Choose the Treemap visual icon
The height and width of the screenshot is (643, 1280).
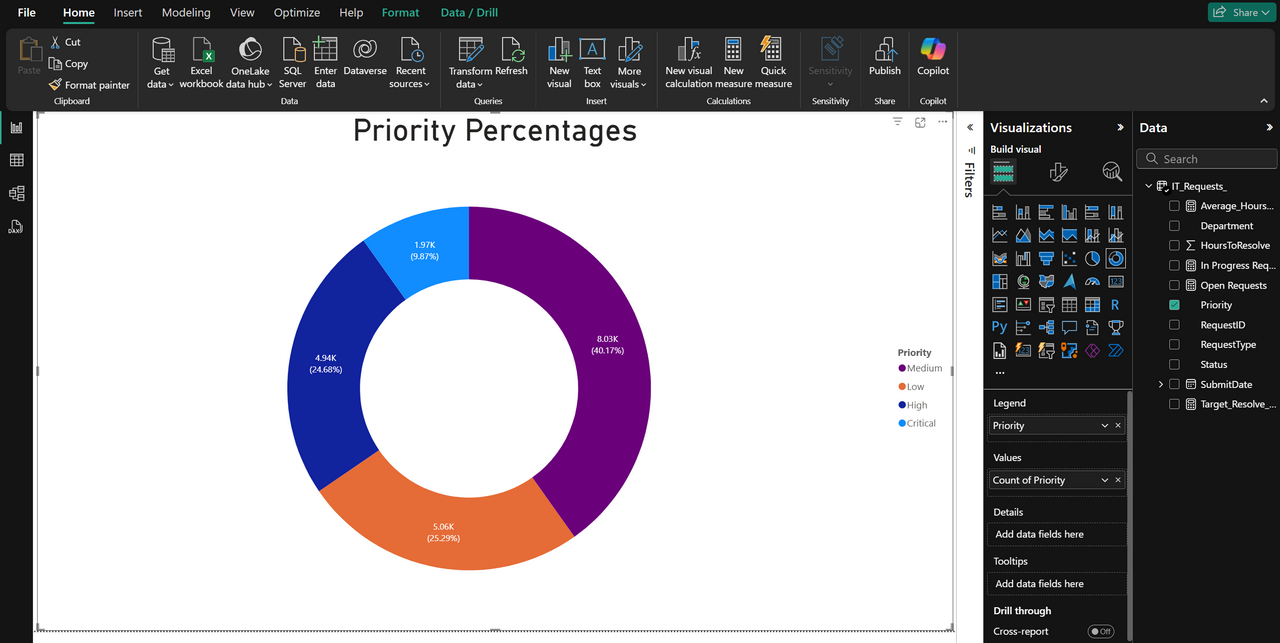[999, 281]
